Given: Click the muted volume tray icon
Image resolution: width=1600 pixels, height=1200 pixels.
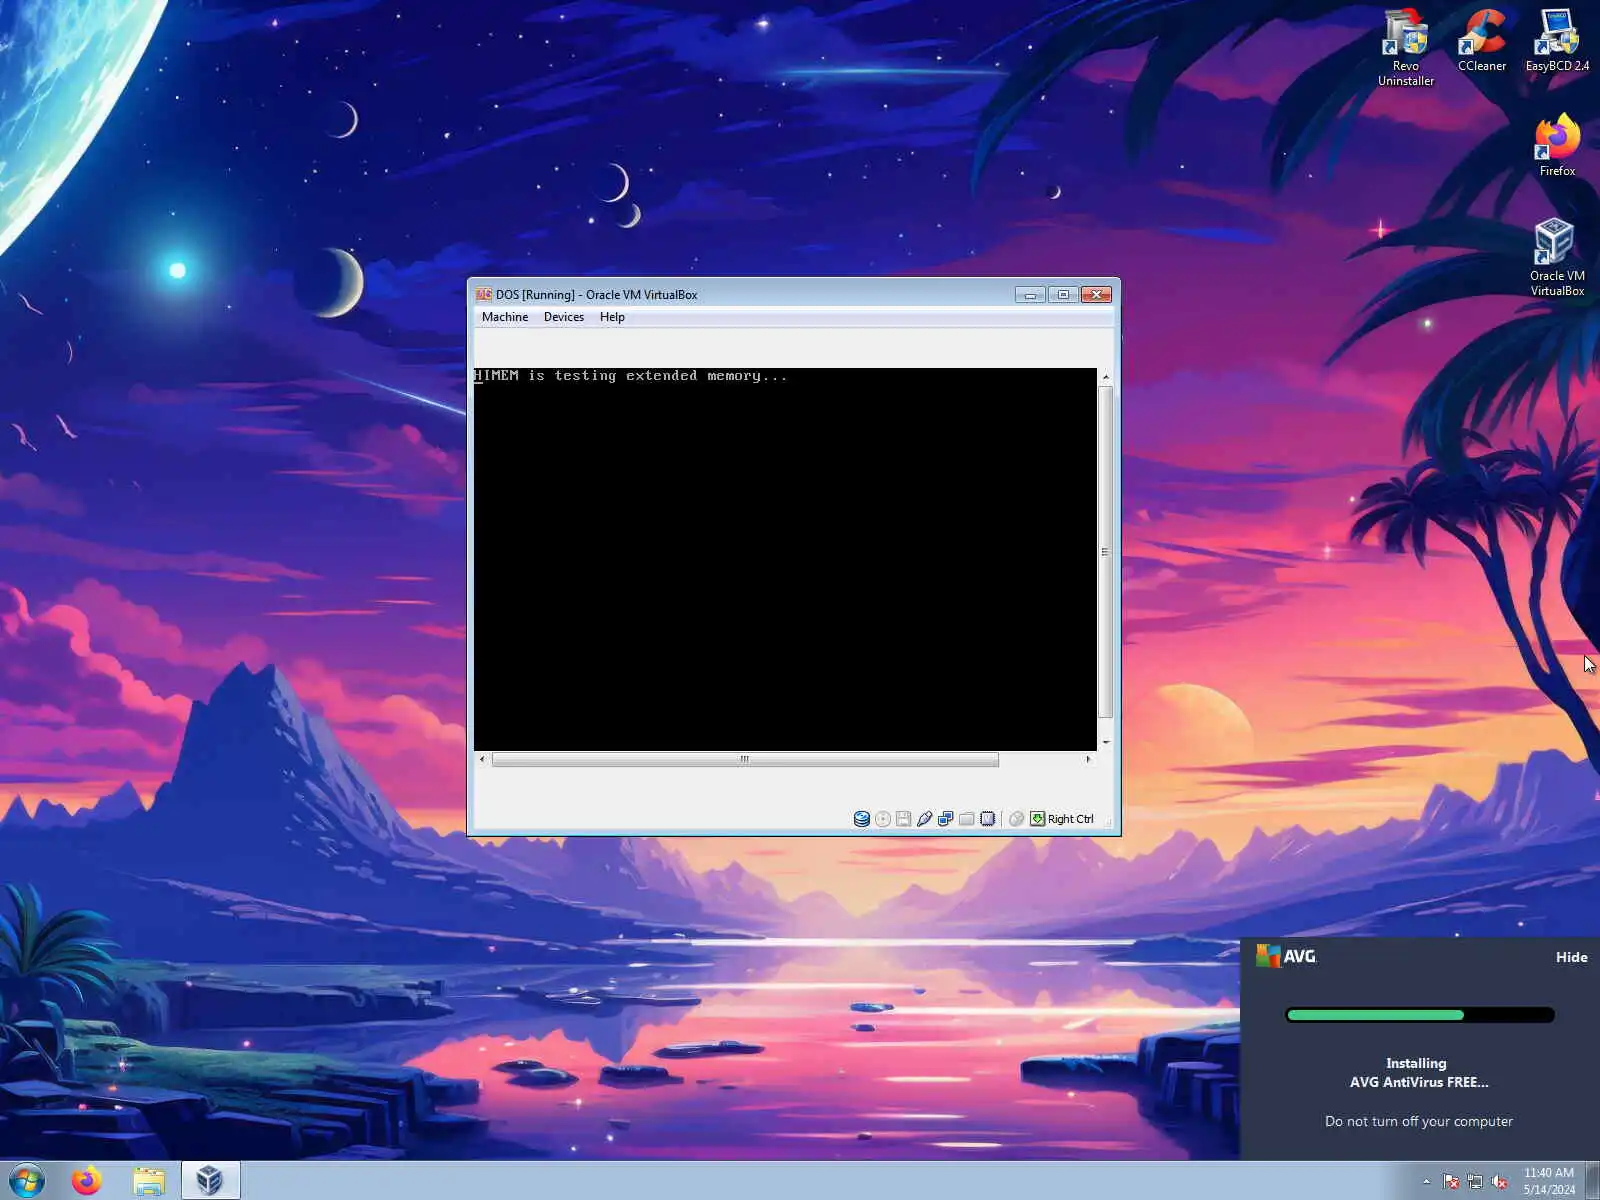Looking at the screenshot, I should (1499, 1181).
